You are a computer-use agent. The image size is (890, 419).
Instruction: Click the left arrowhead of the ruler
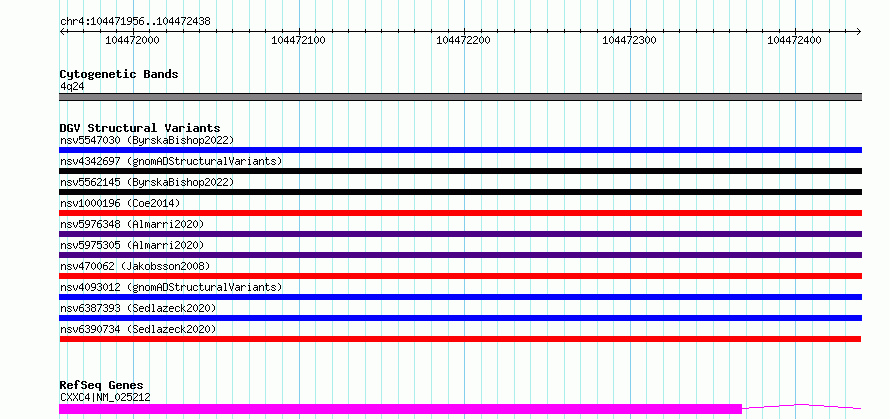62,31
